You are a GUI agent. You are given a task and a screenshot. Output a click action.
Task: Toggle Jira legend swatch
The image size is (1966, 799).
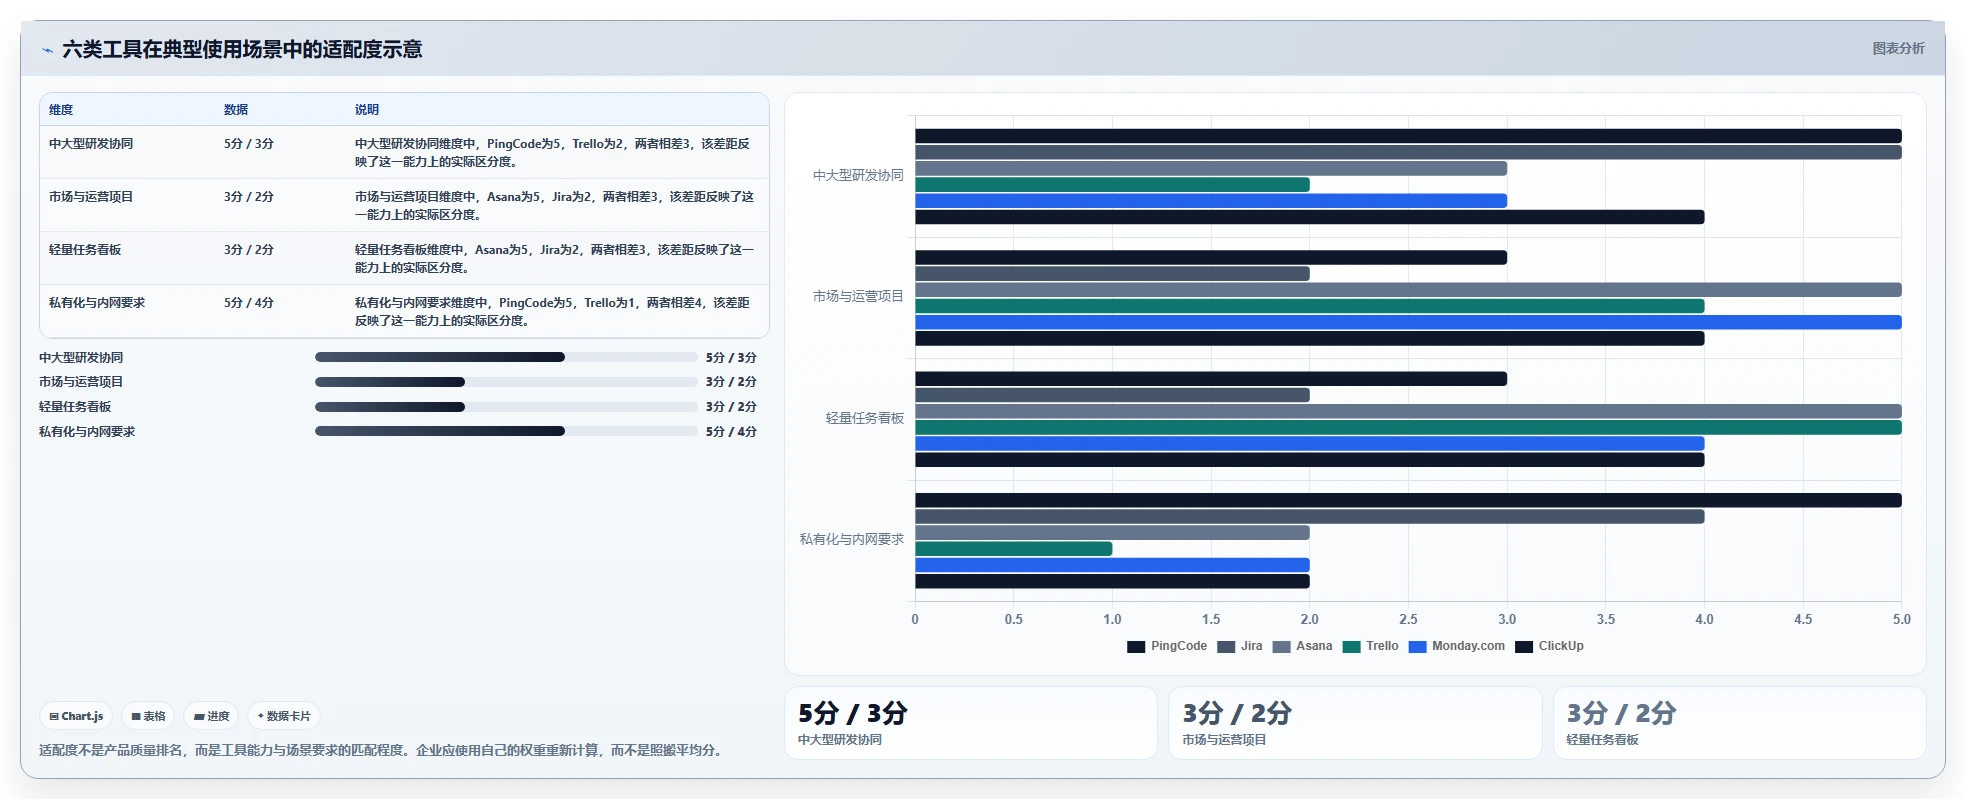point(1225,646)
